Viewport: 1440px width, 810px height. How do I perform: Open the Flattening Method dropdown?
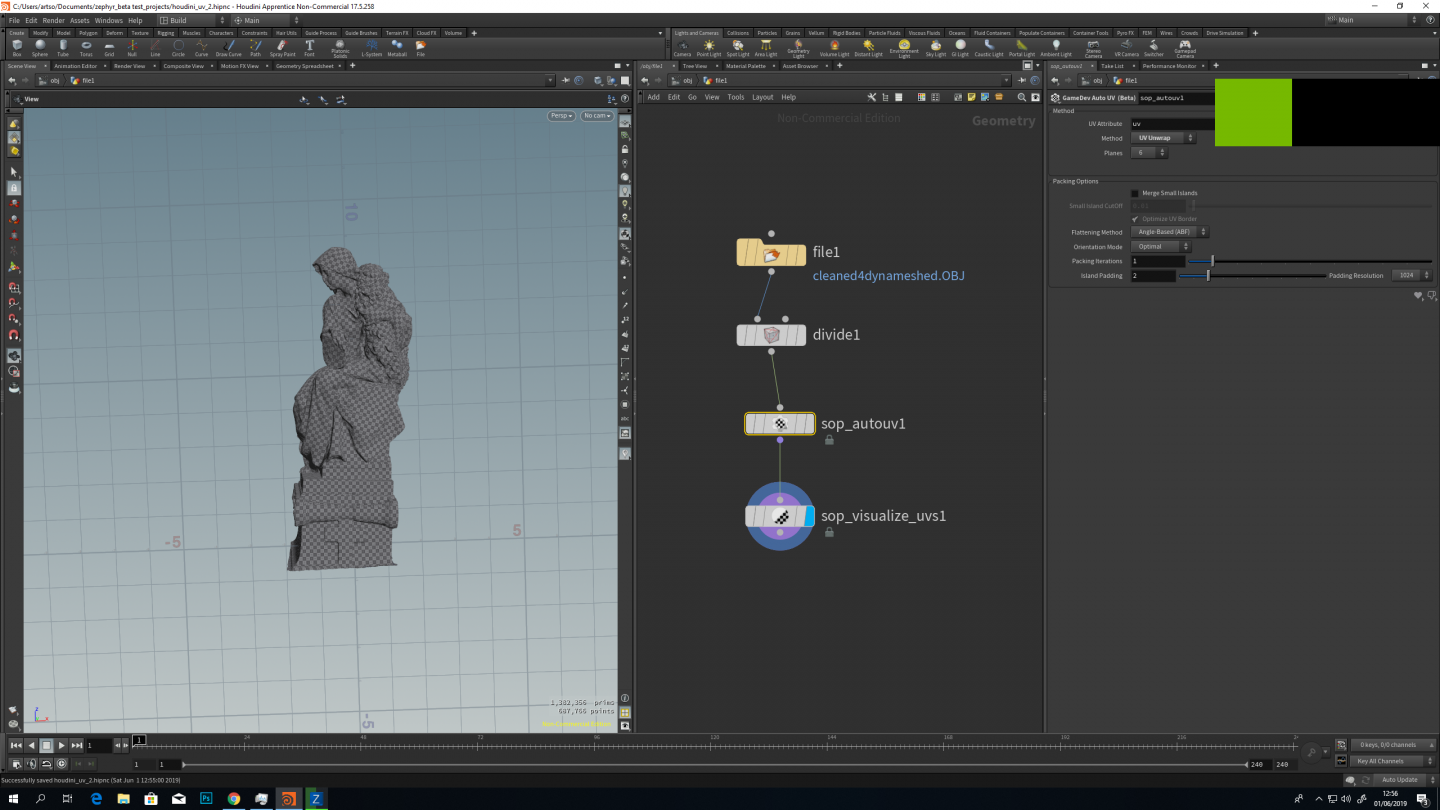[1169, 232]
